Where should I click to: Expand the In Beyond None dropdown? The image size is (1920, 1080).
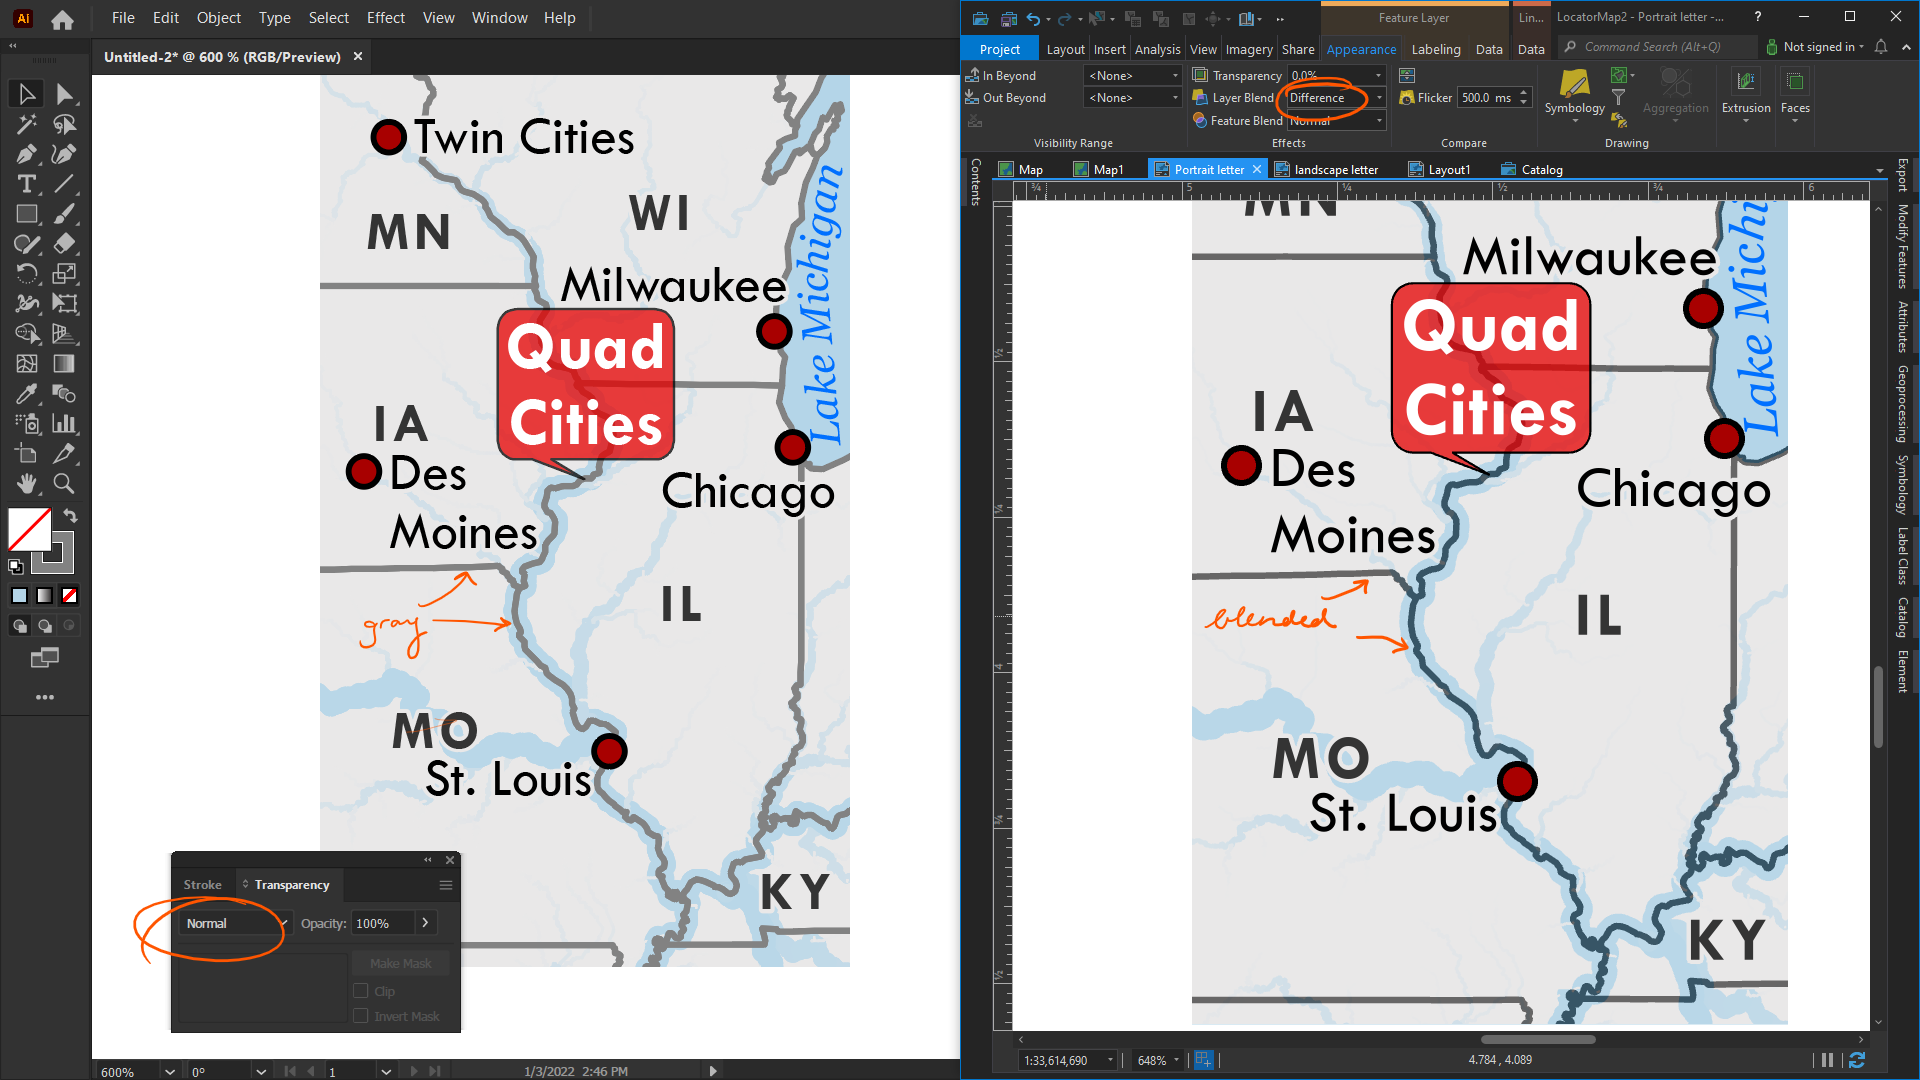point(1133,76)
